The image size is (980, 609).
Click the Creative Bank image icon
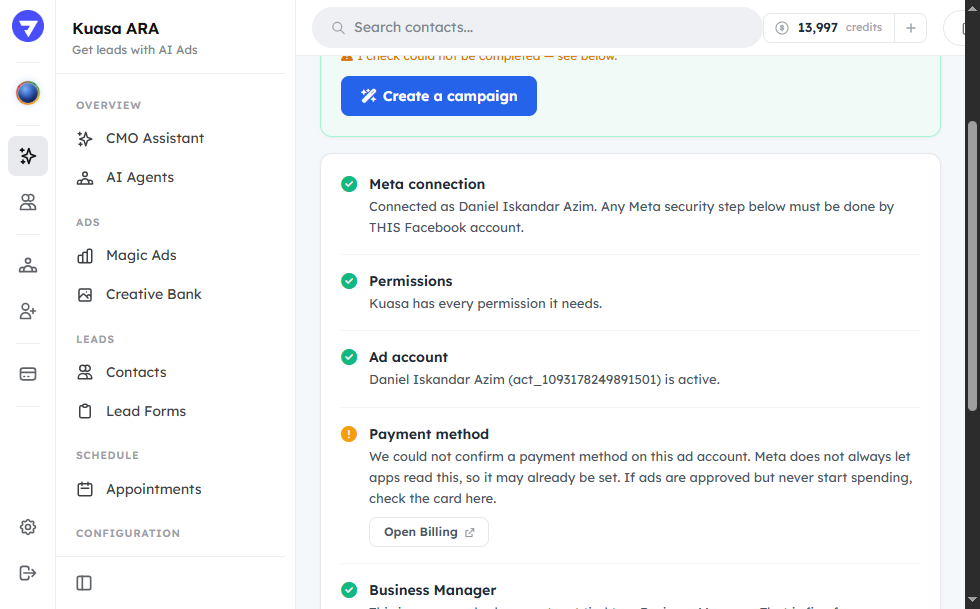pos(85,294)
